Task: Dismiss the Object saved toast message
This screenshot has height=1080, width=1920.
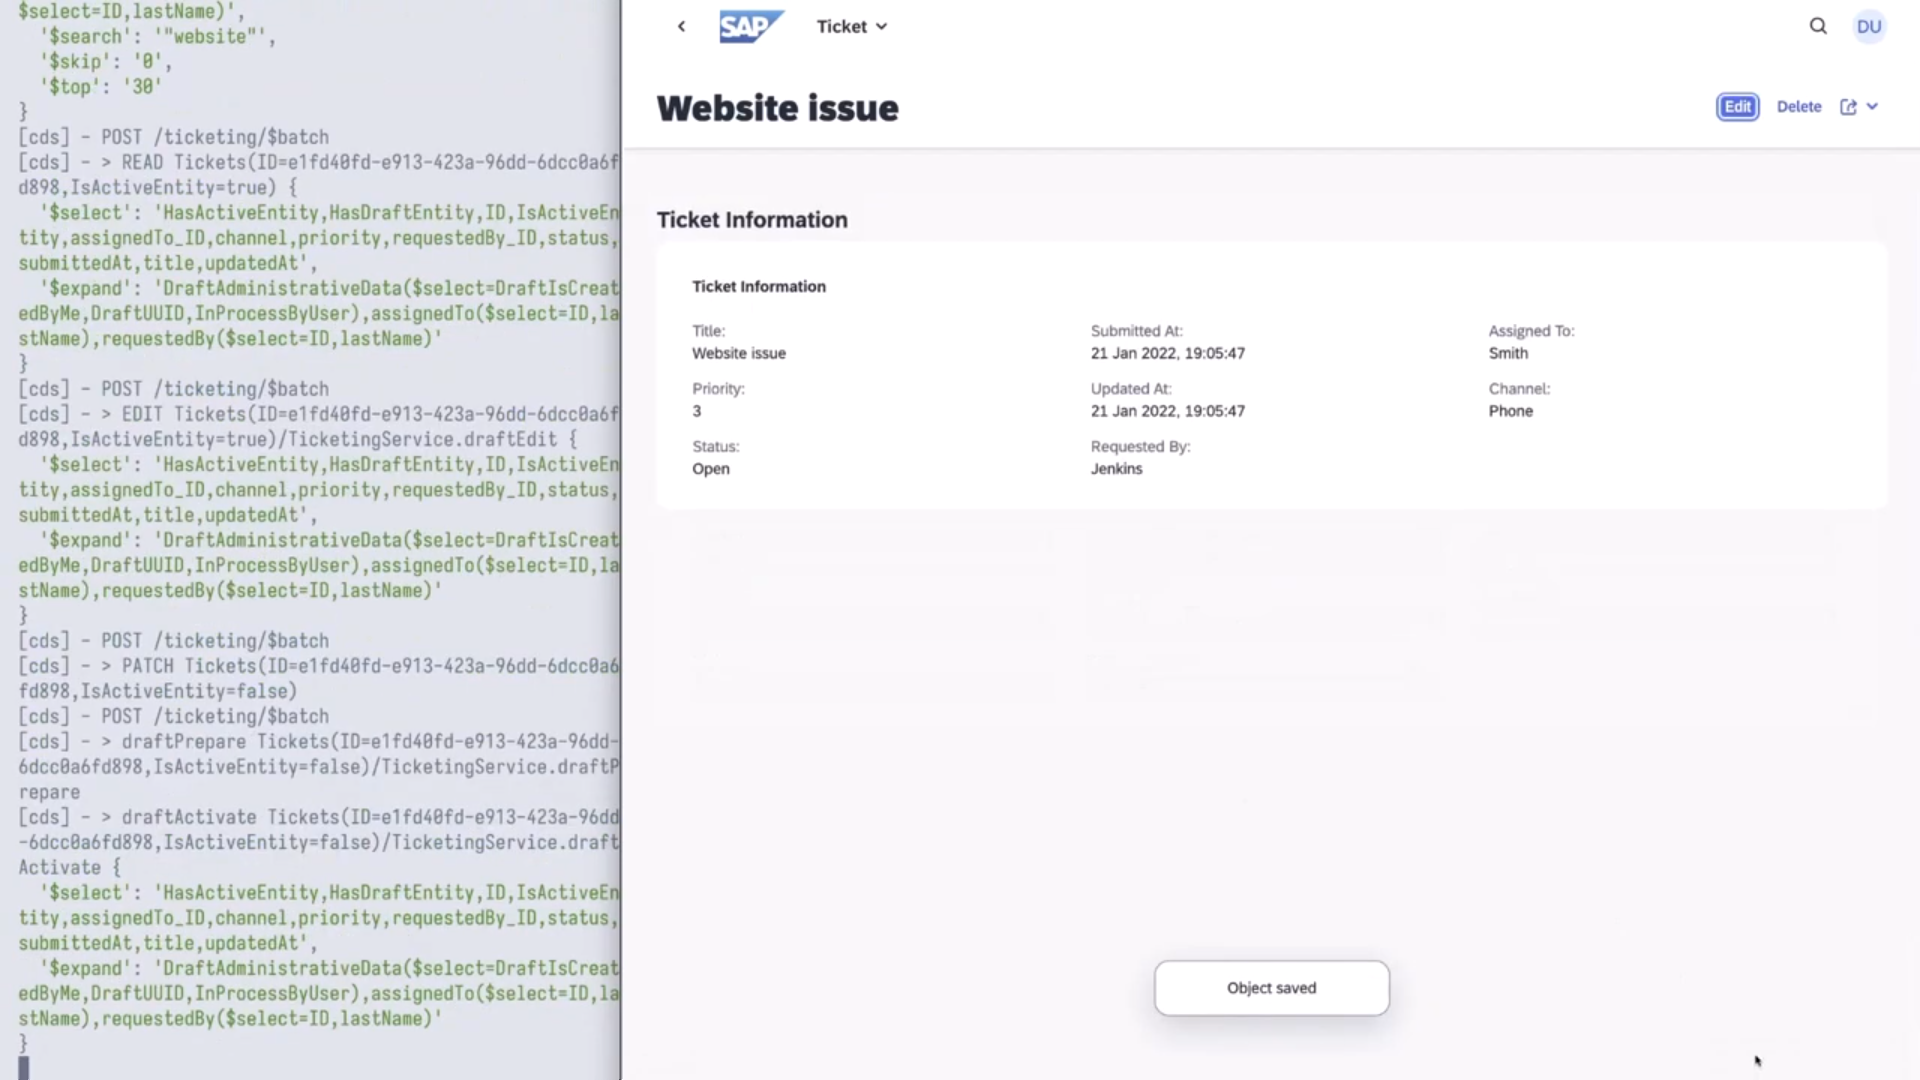Action: tap(1271, 988)
